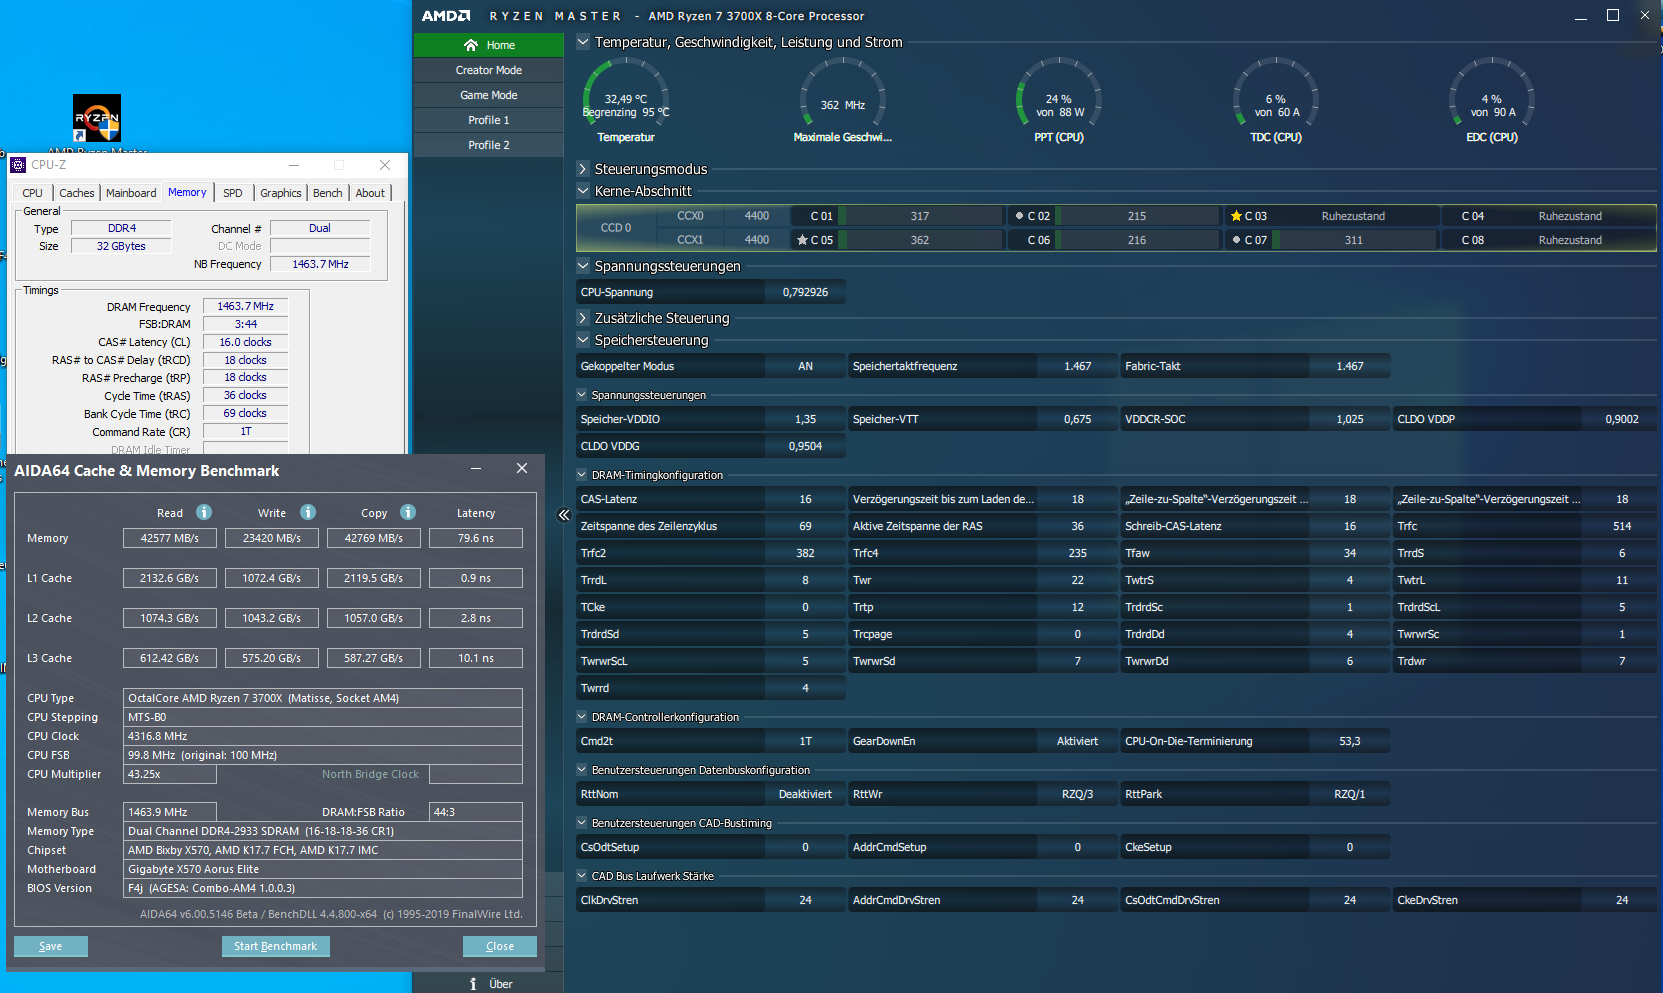This screenshot has width=1663, height=993.
Task: Maximize the Ryzen Master window
Action: click(1613, 15)
